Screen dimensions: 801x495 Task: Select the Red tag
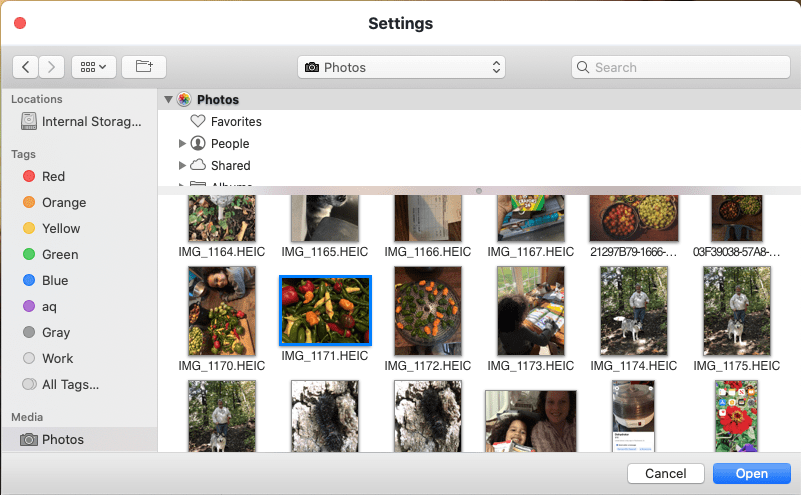(53, 177)
